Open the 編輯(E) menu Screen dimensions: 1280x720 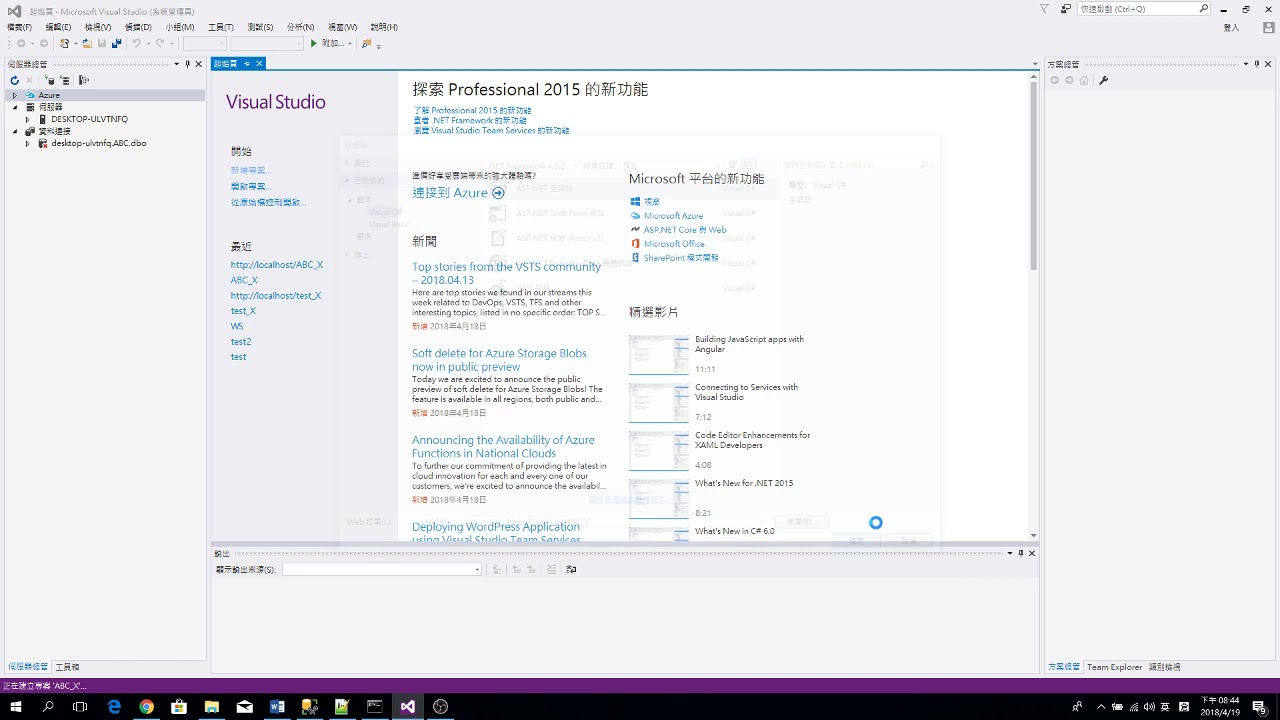coord(58,27)
